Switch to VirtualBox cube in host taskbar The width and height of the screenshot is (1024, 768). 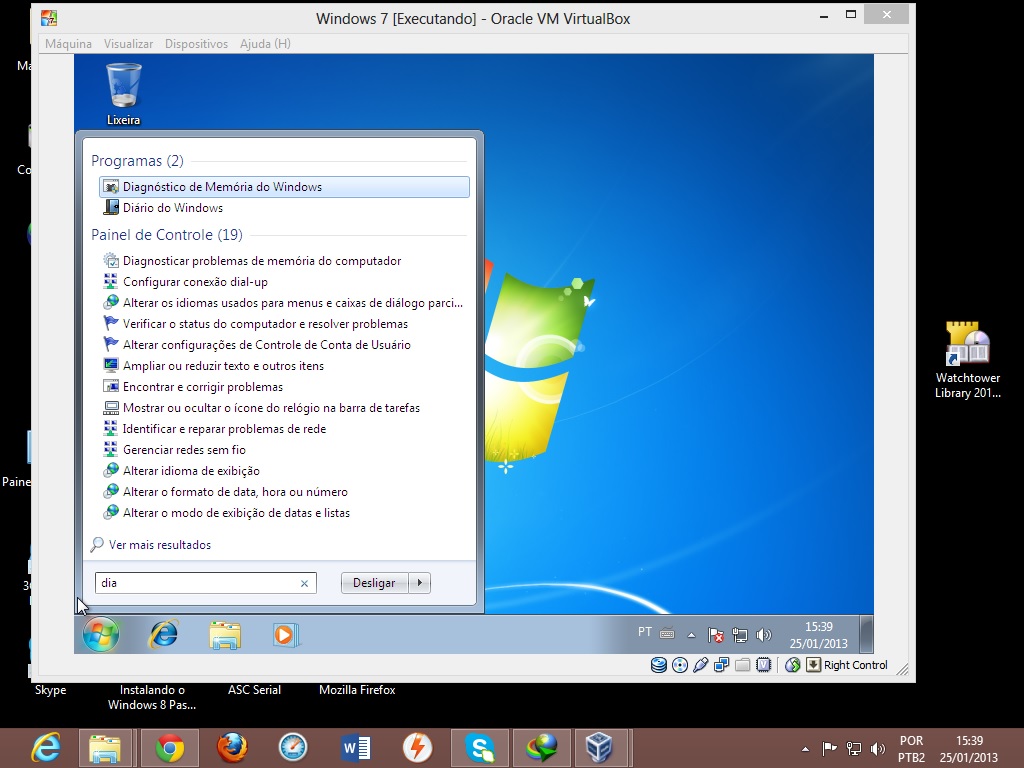click(599, 748)
